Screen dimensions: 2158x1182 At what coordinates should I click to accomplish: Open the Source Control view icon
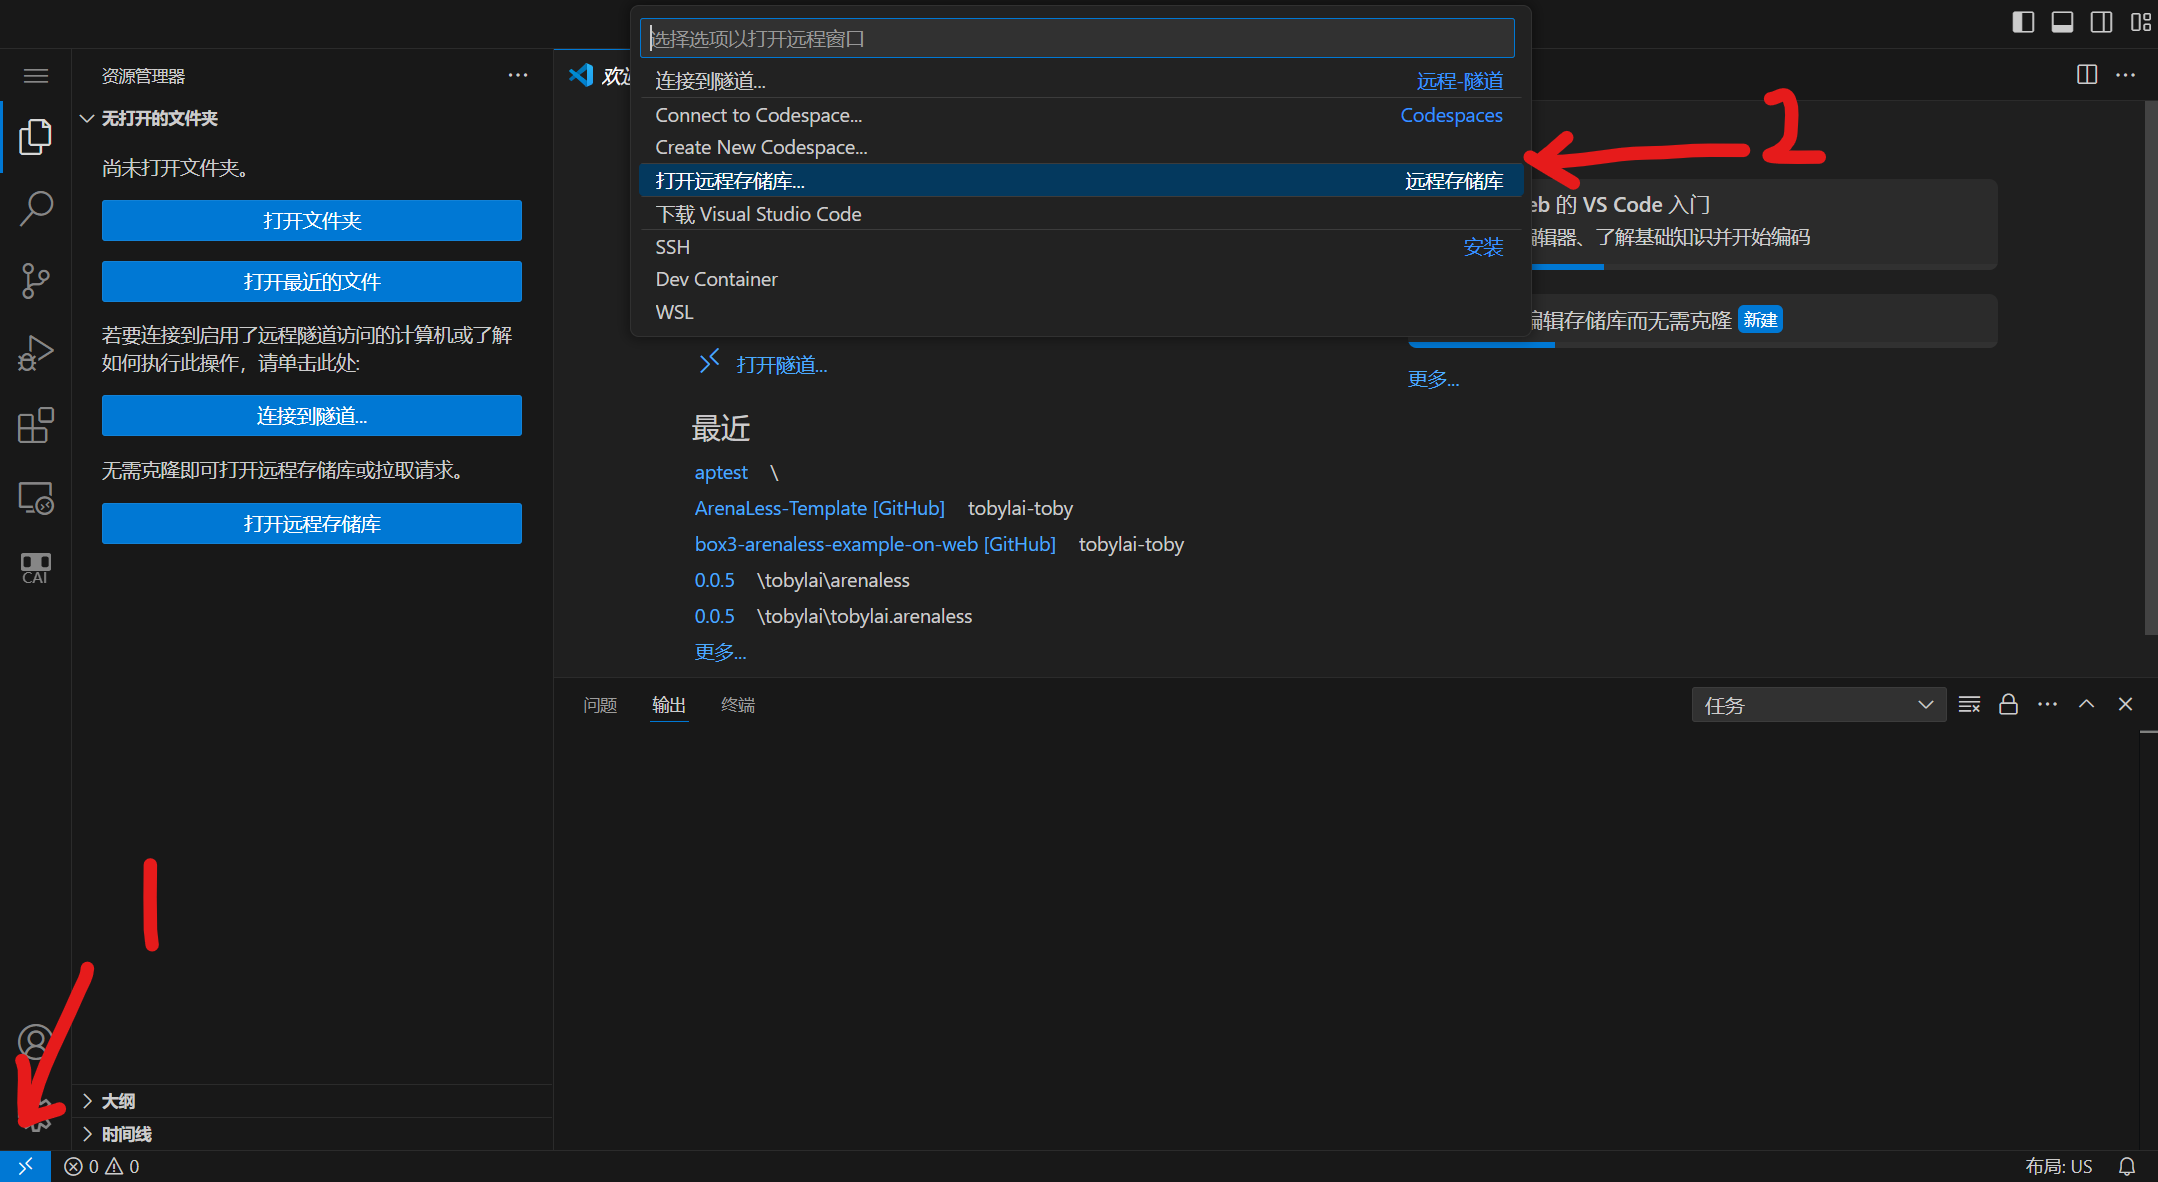36,281
